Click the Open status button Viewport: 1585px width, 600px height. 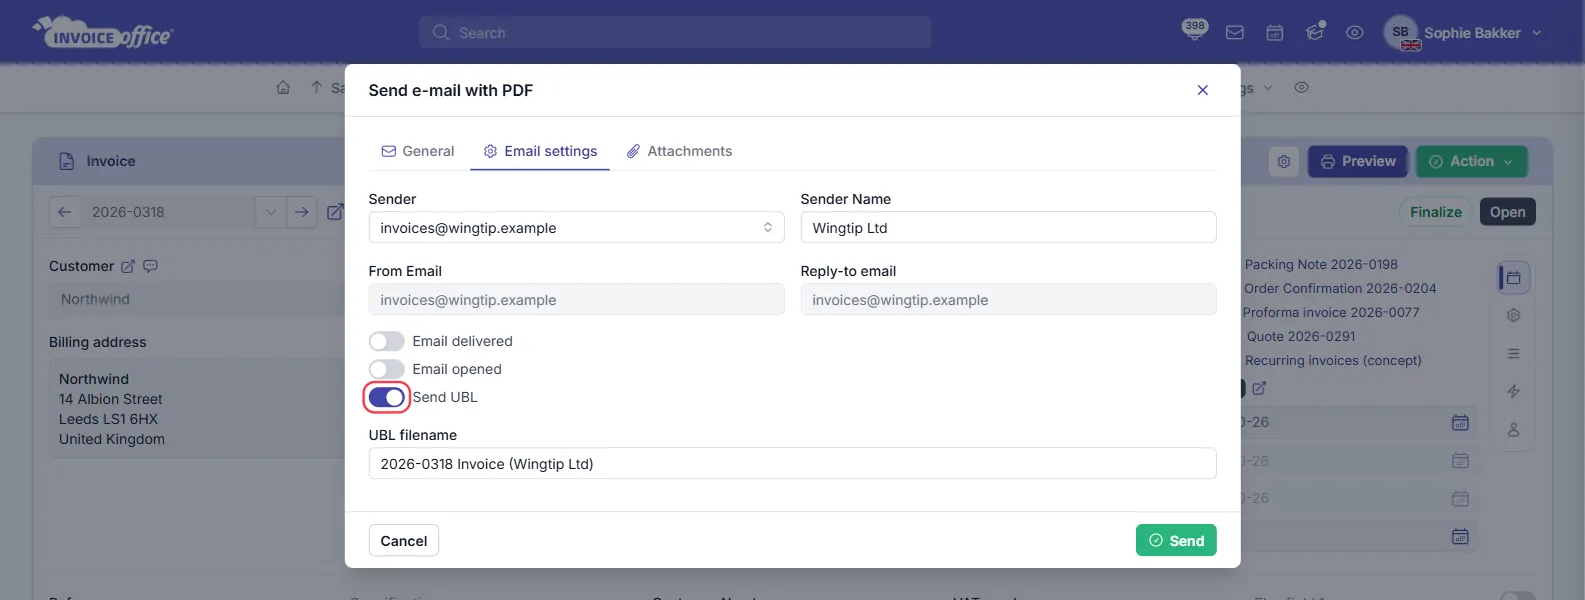click(x=1508, y=212)
